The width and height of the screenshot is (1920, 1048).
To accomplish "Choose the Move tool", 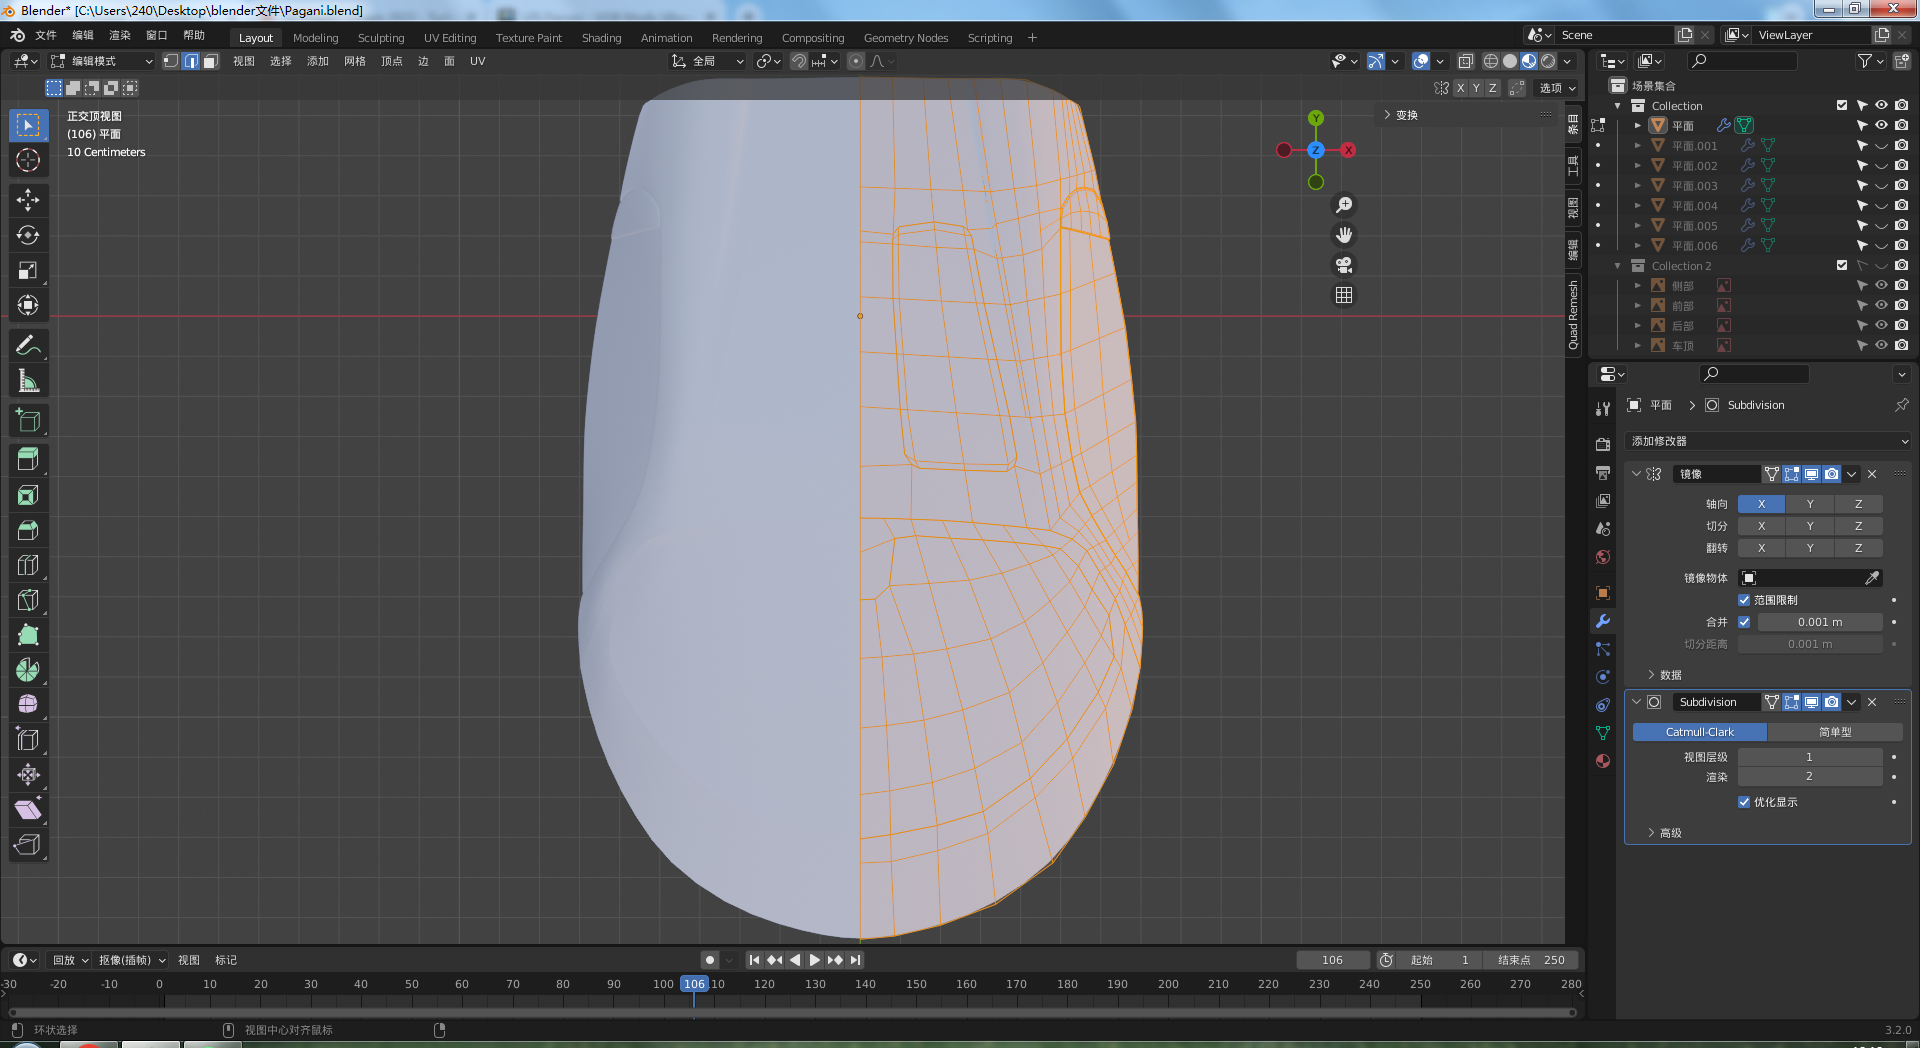I will tap(28, 200).
